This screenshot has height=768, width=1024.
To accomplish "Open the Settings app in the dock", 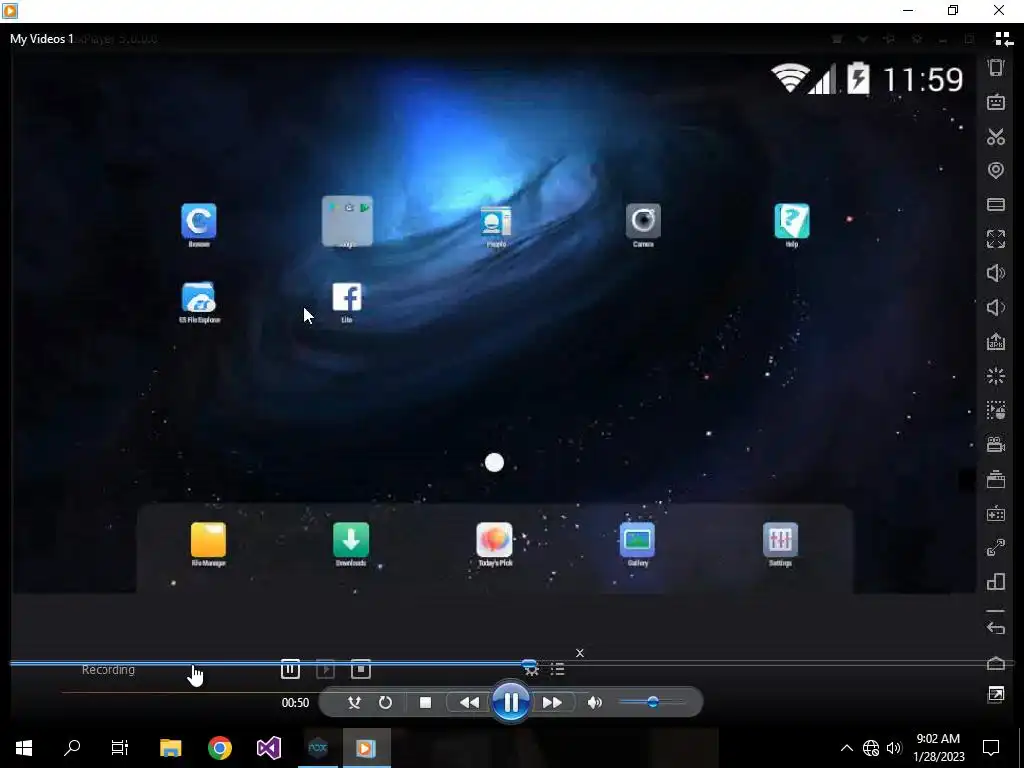I will (x=780, y=544).
